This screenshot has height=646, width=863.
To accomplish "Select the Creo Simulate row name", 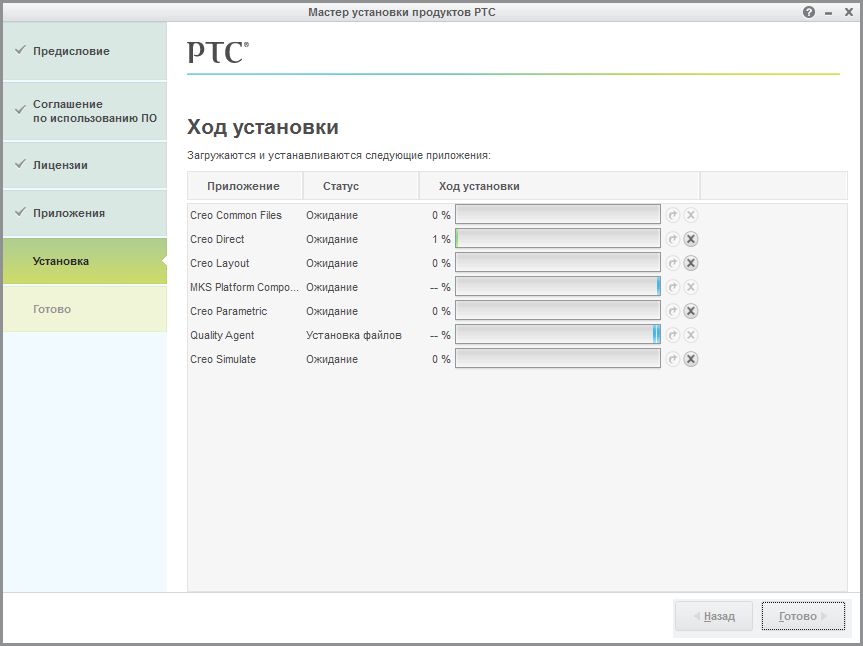I will pyautogui.click(x=223, y=359).
